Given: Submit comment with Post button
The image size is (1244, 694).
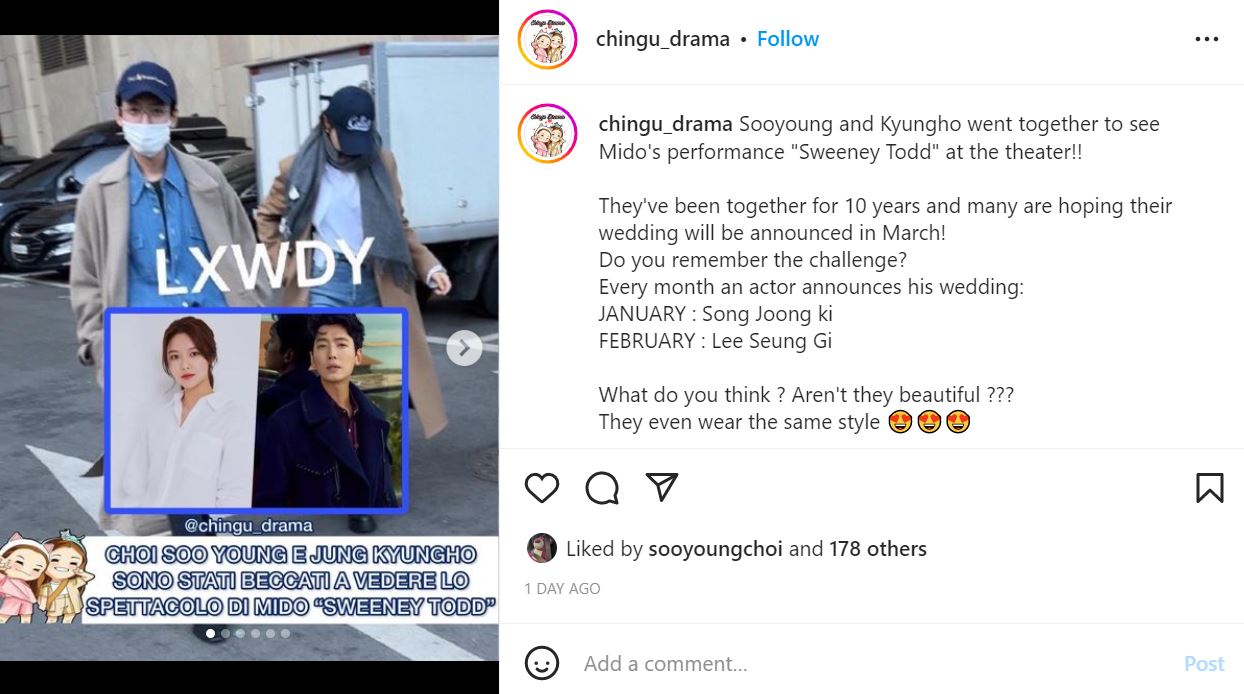Looking at the screenshot, I should (1204, 663).
